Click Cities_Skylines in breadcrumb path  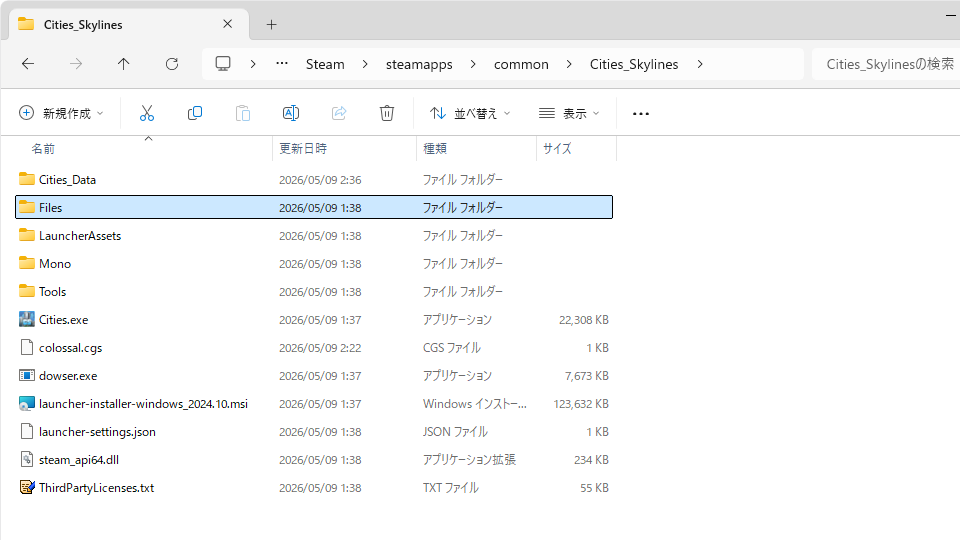pyautogui.click(x=634, y=64)
